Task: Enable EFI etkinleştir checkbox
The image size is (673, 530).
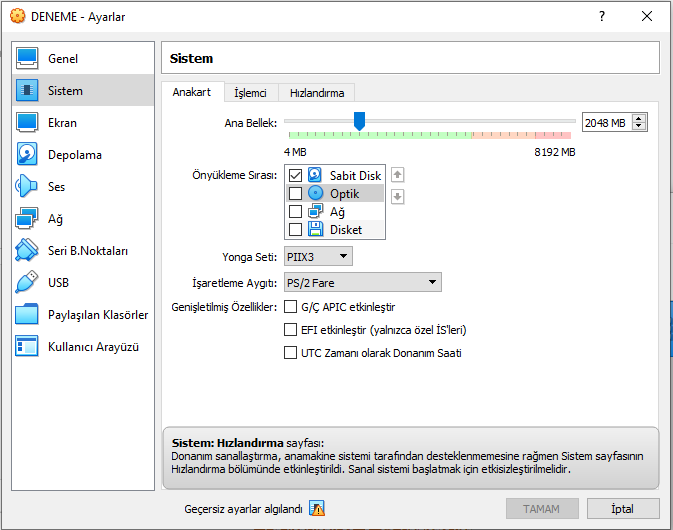Action: click(291, 330)
